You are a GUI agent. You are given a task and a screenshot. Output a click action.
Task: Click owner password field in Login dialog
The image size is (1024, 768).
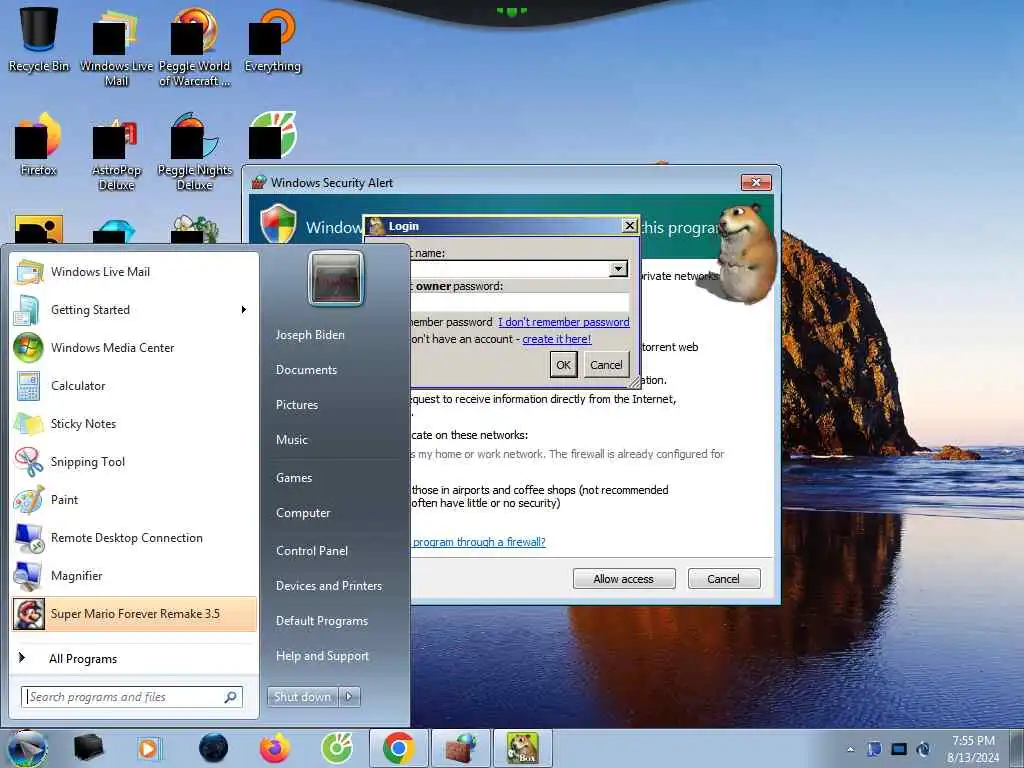520,302
